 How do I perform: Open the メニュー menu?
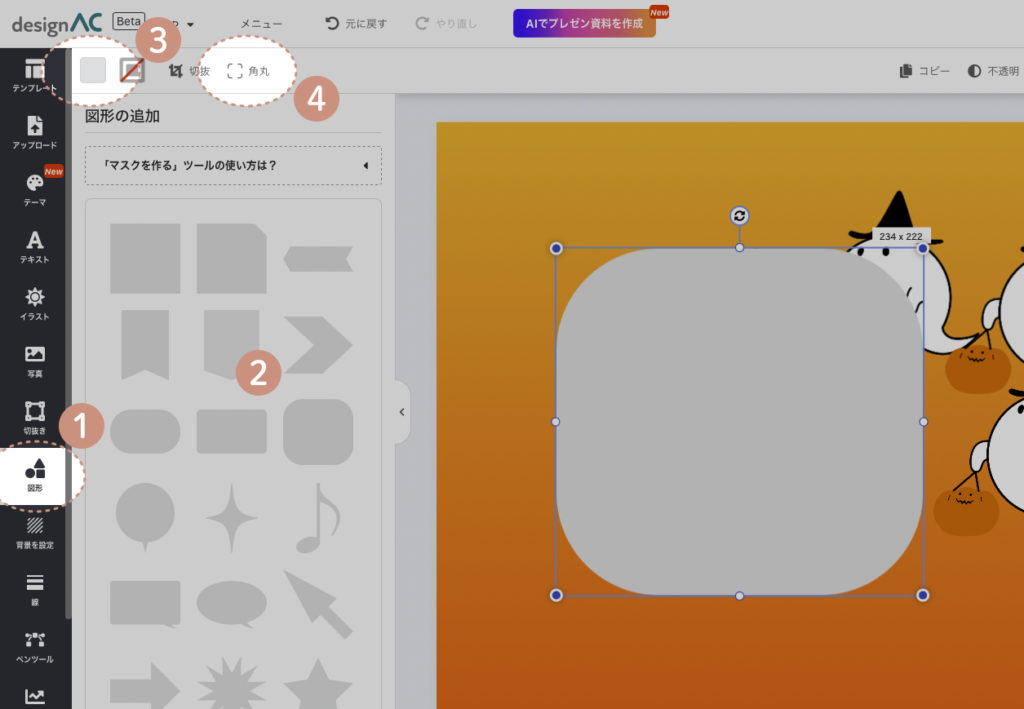coord(261,23)
